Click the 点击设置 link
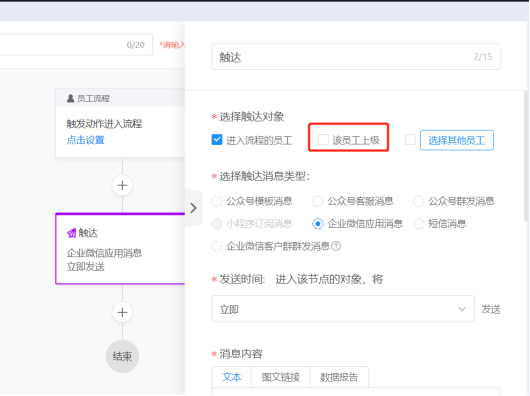The image size is (530, 396). click(x=86, y=140)
